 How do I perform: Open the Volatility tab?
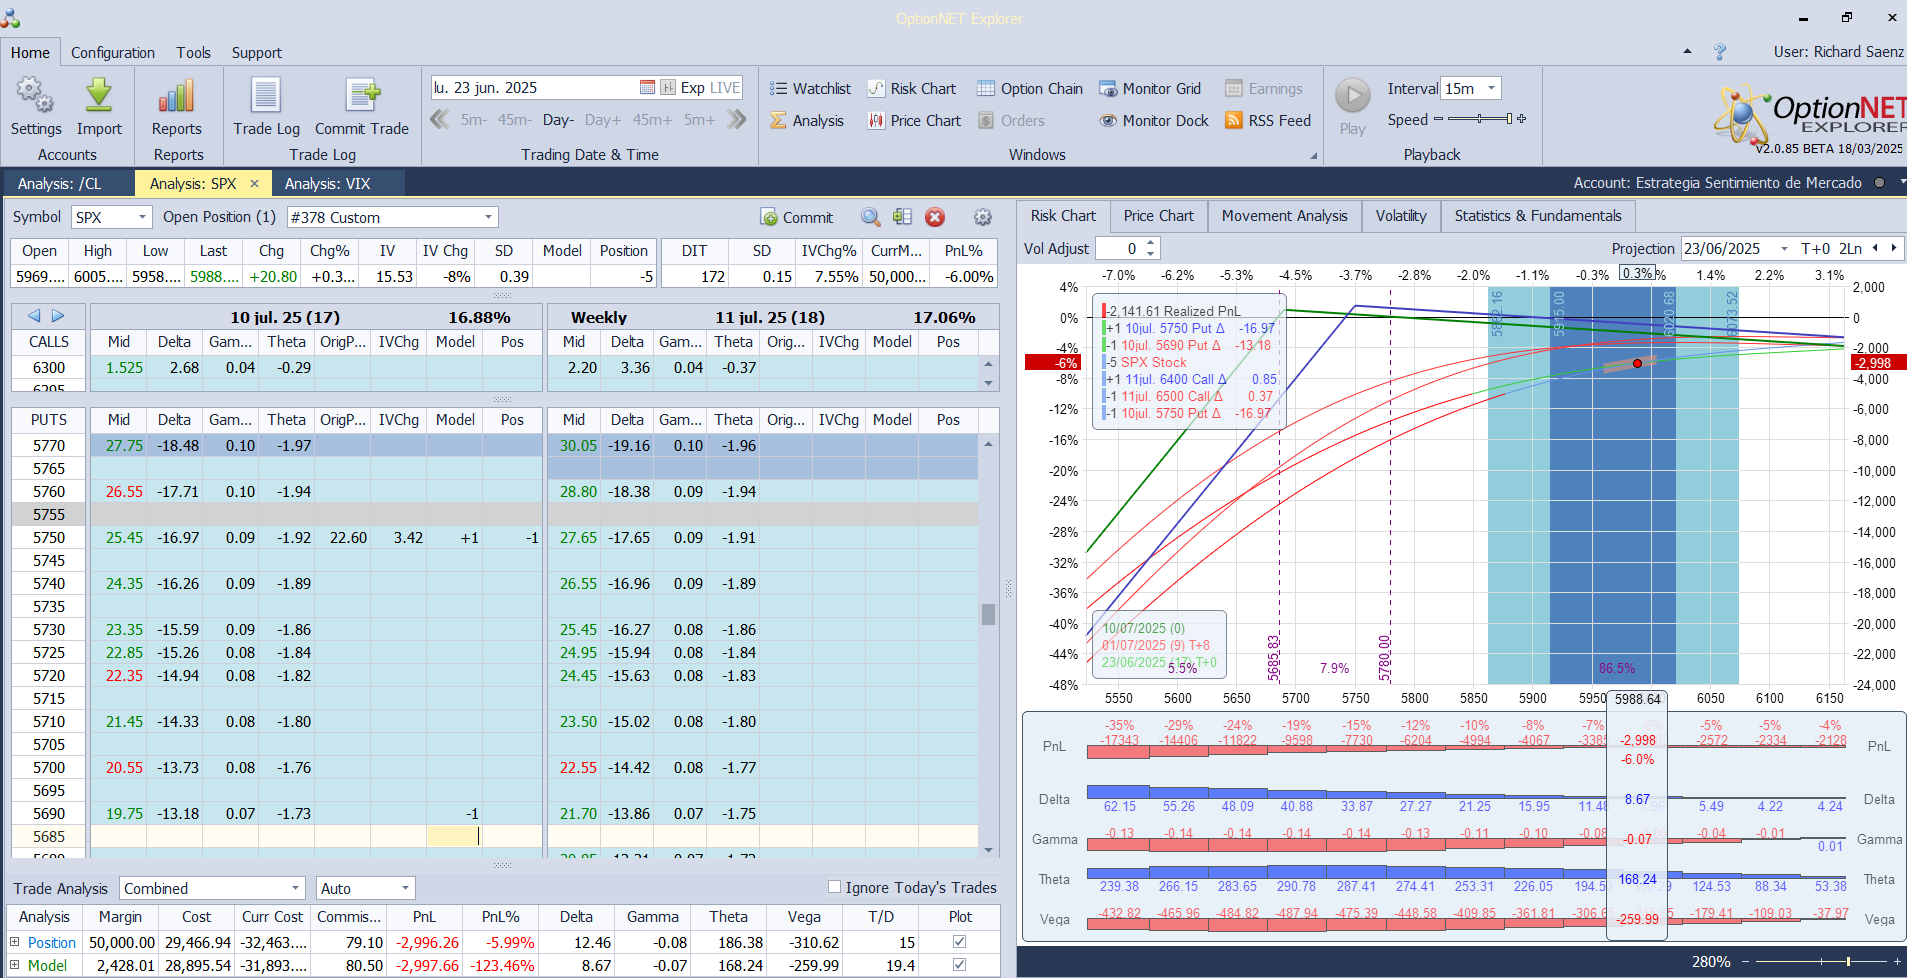point(1401,216)
